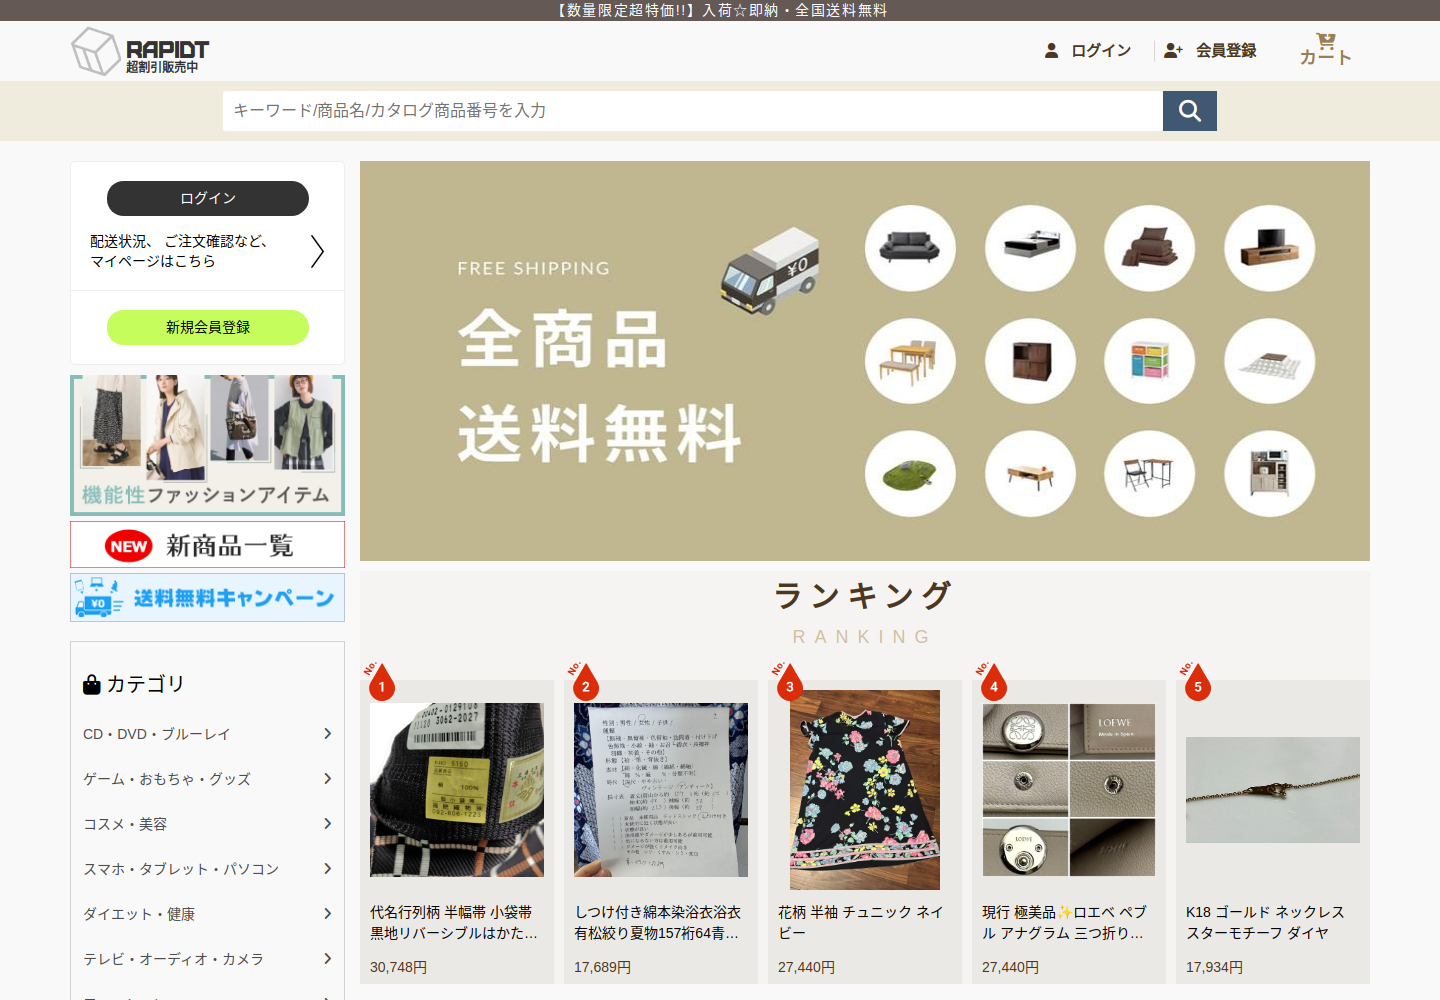Viewport: 1440px width, 1000px height.
Task: Select the desk and chair circle
Action: pyautogui.click(x=1149, y=474)
